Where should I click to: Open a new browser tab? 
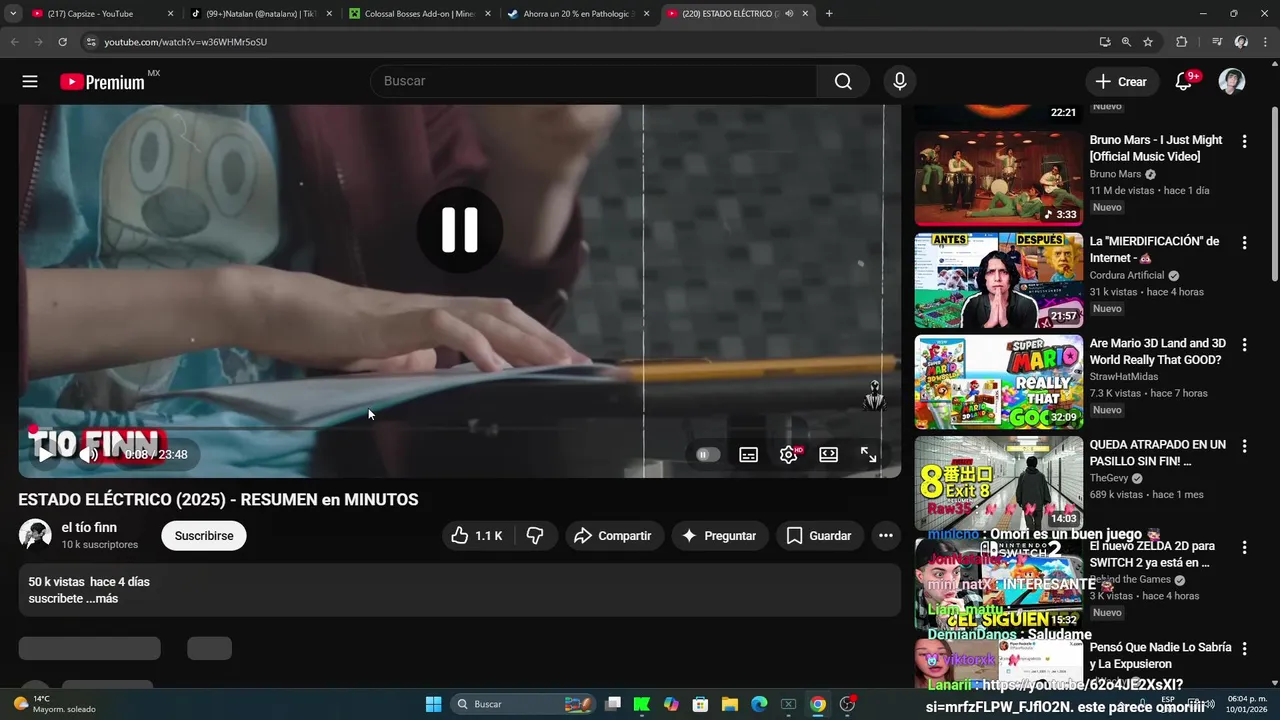829,14
